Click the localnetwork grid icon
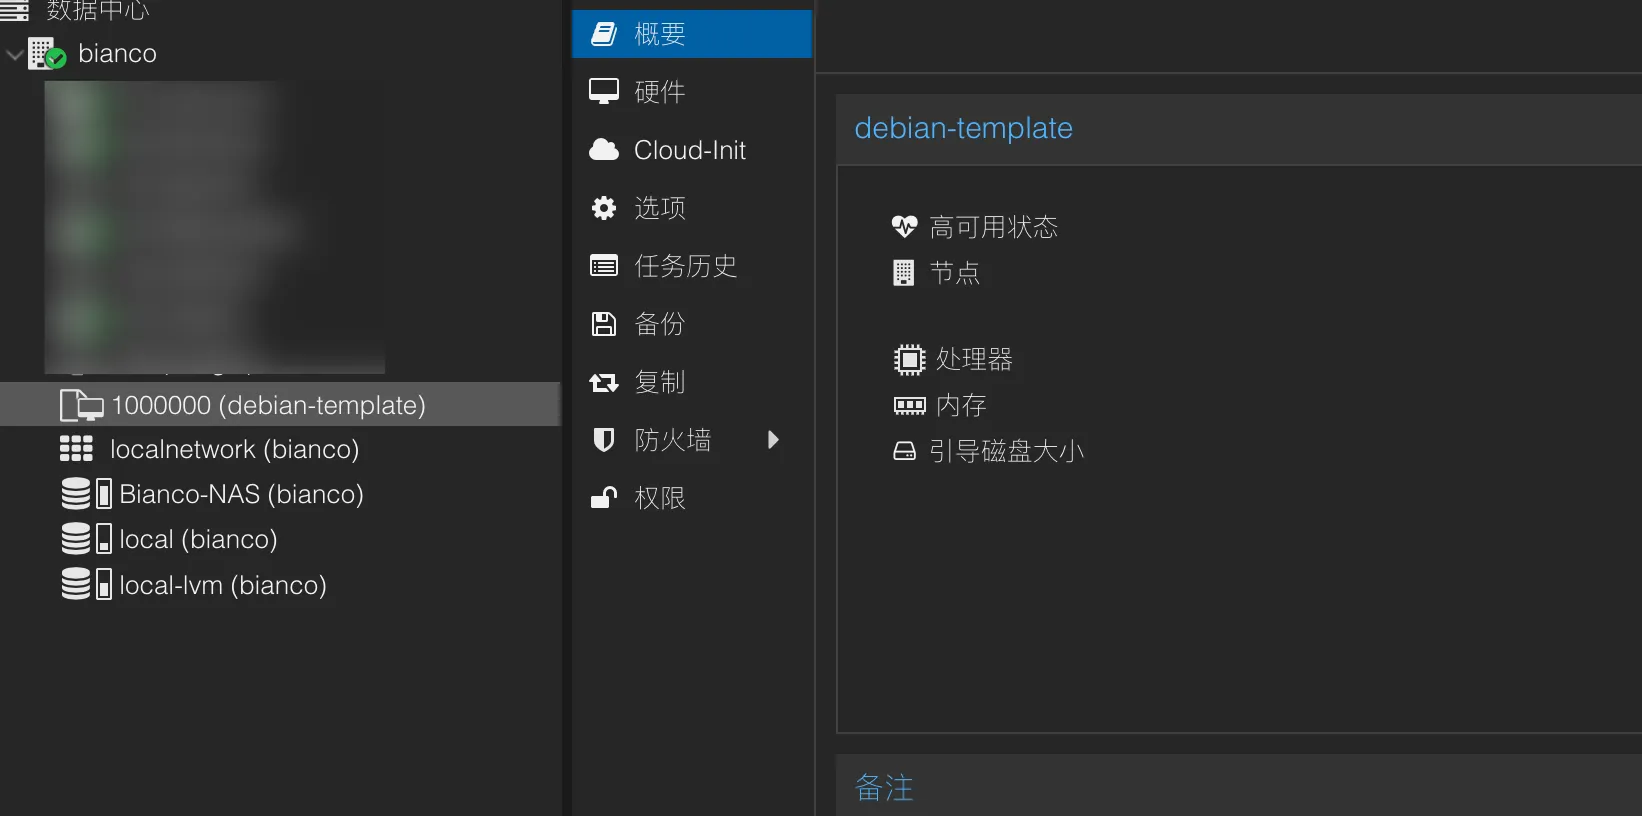Screen dimensions: 1642x816 (x=76, y=449)
